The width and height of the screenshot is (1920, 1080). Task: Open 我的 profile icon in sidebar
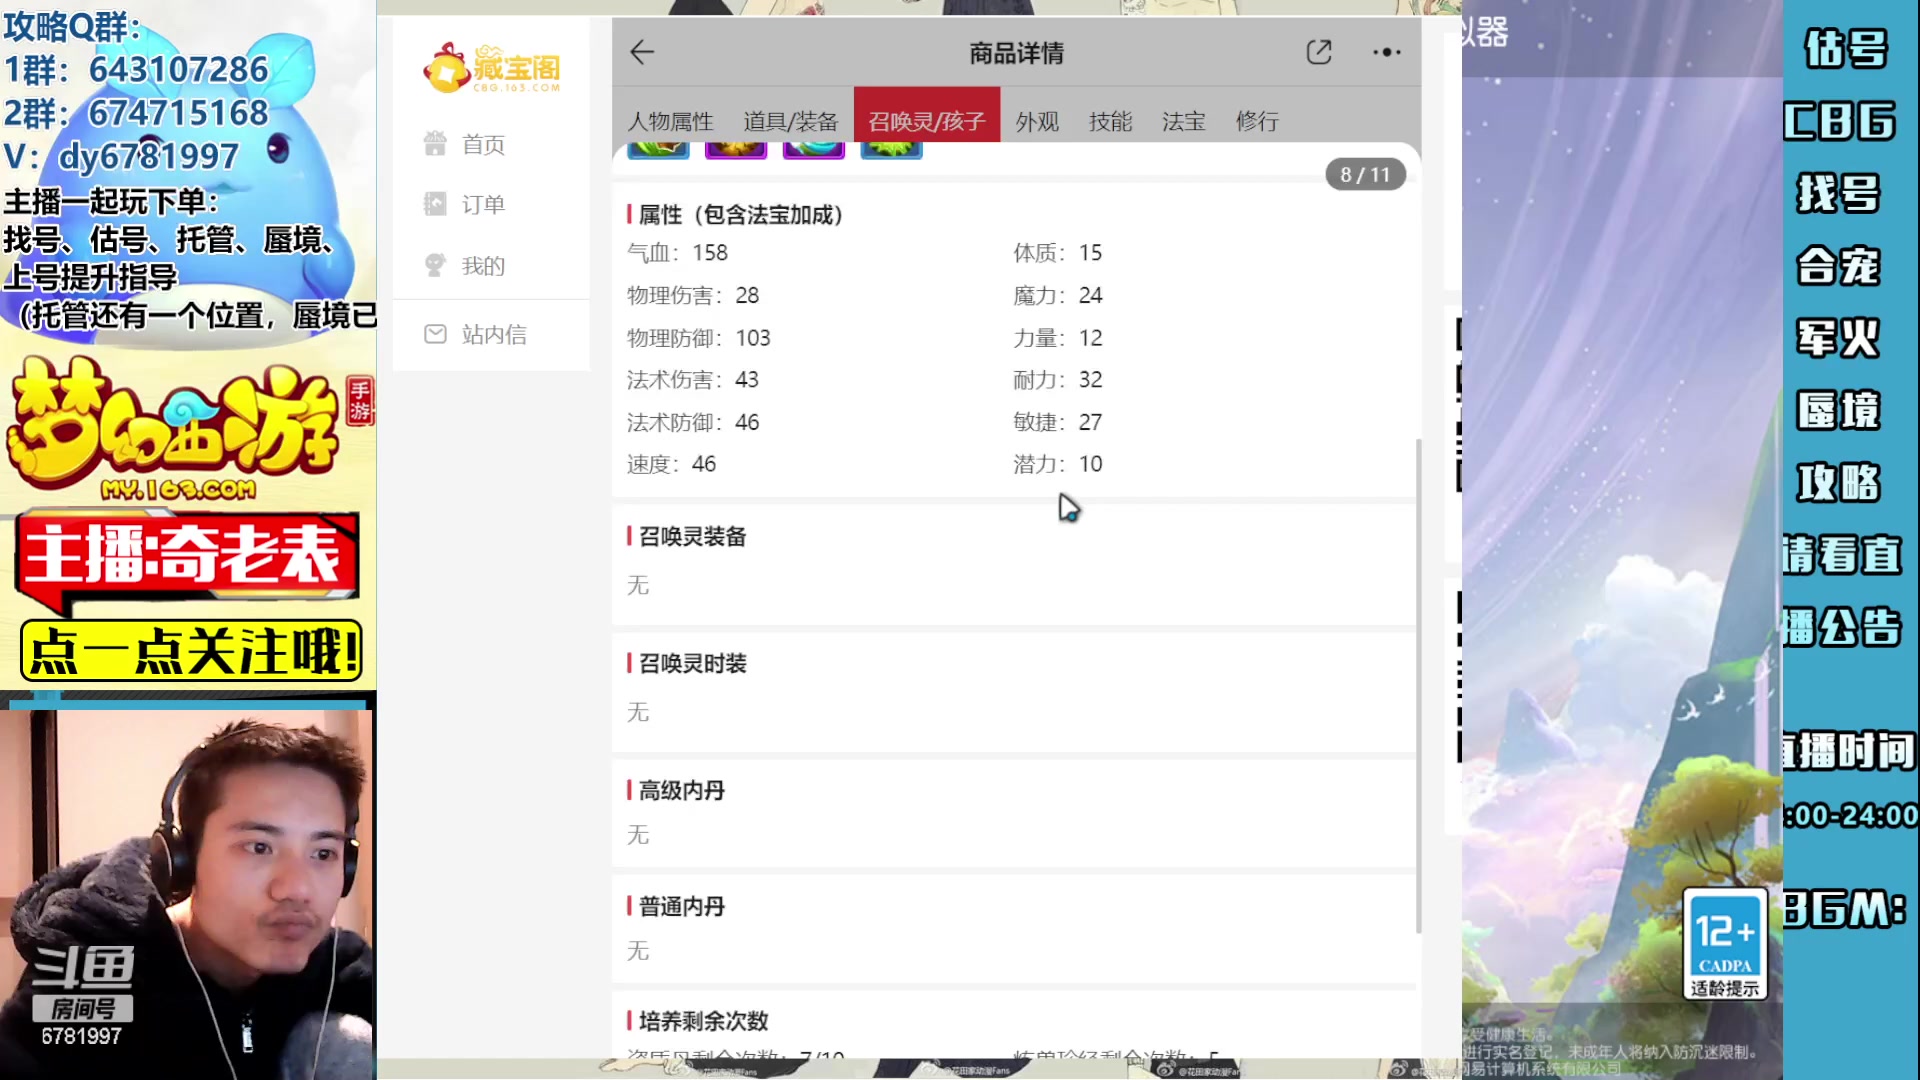(x=435, y=264)
